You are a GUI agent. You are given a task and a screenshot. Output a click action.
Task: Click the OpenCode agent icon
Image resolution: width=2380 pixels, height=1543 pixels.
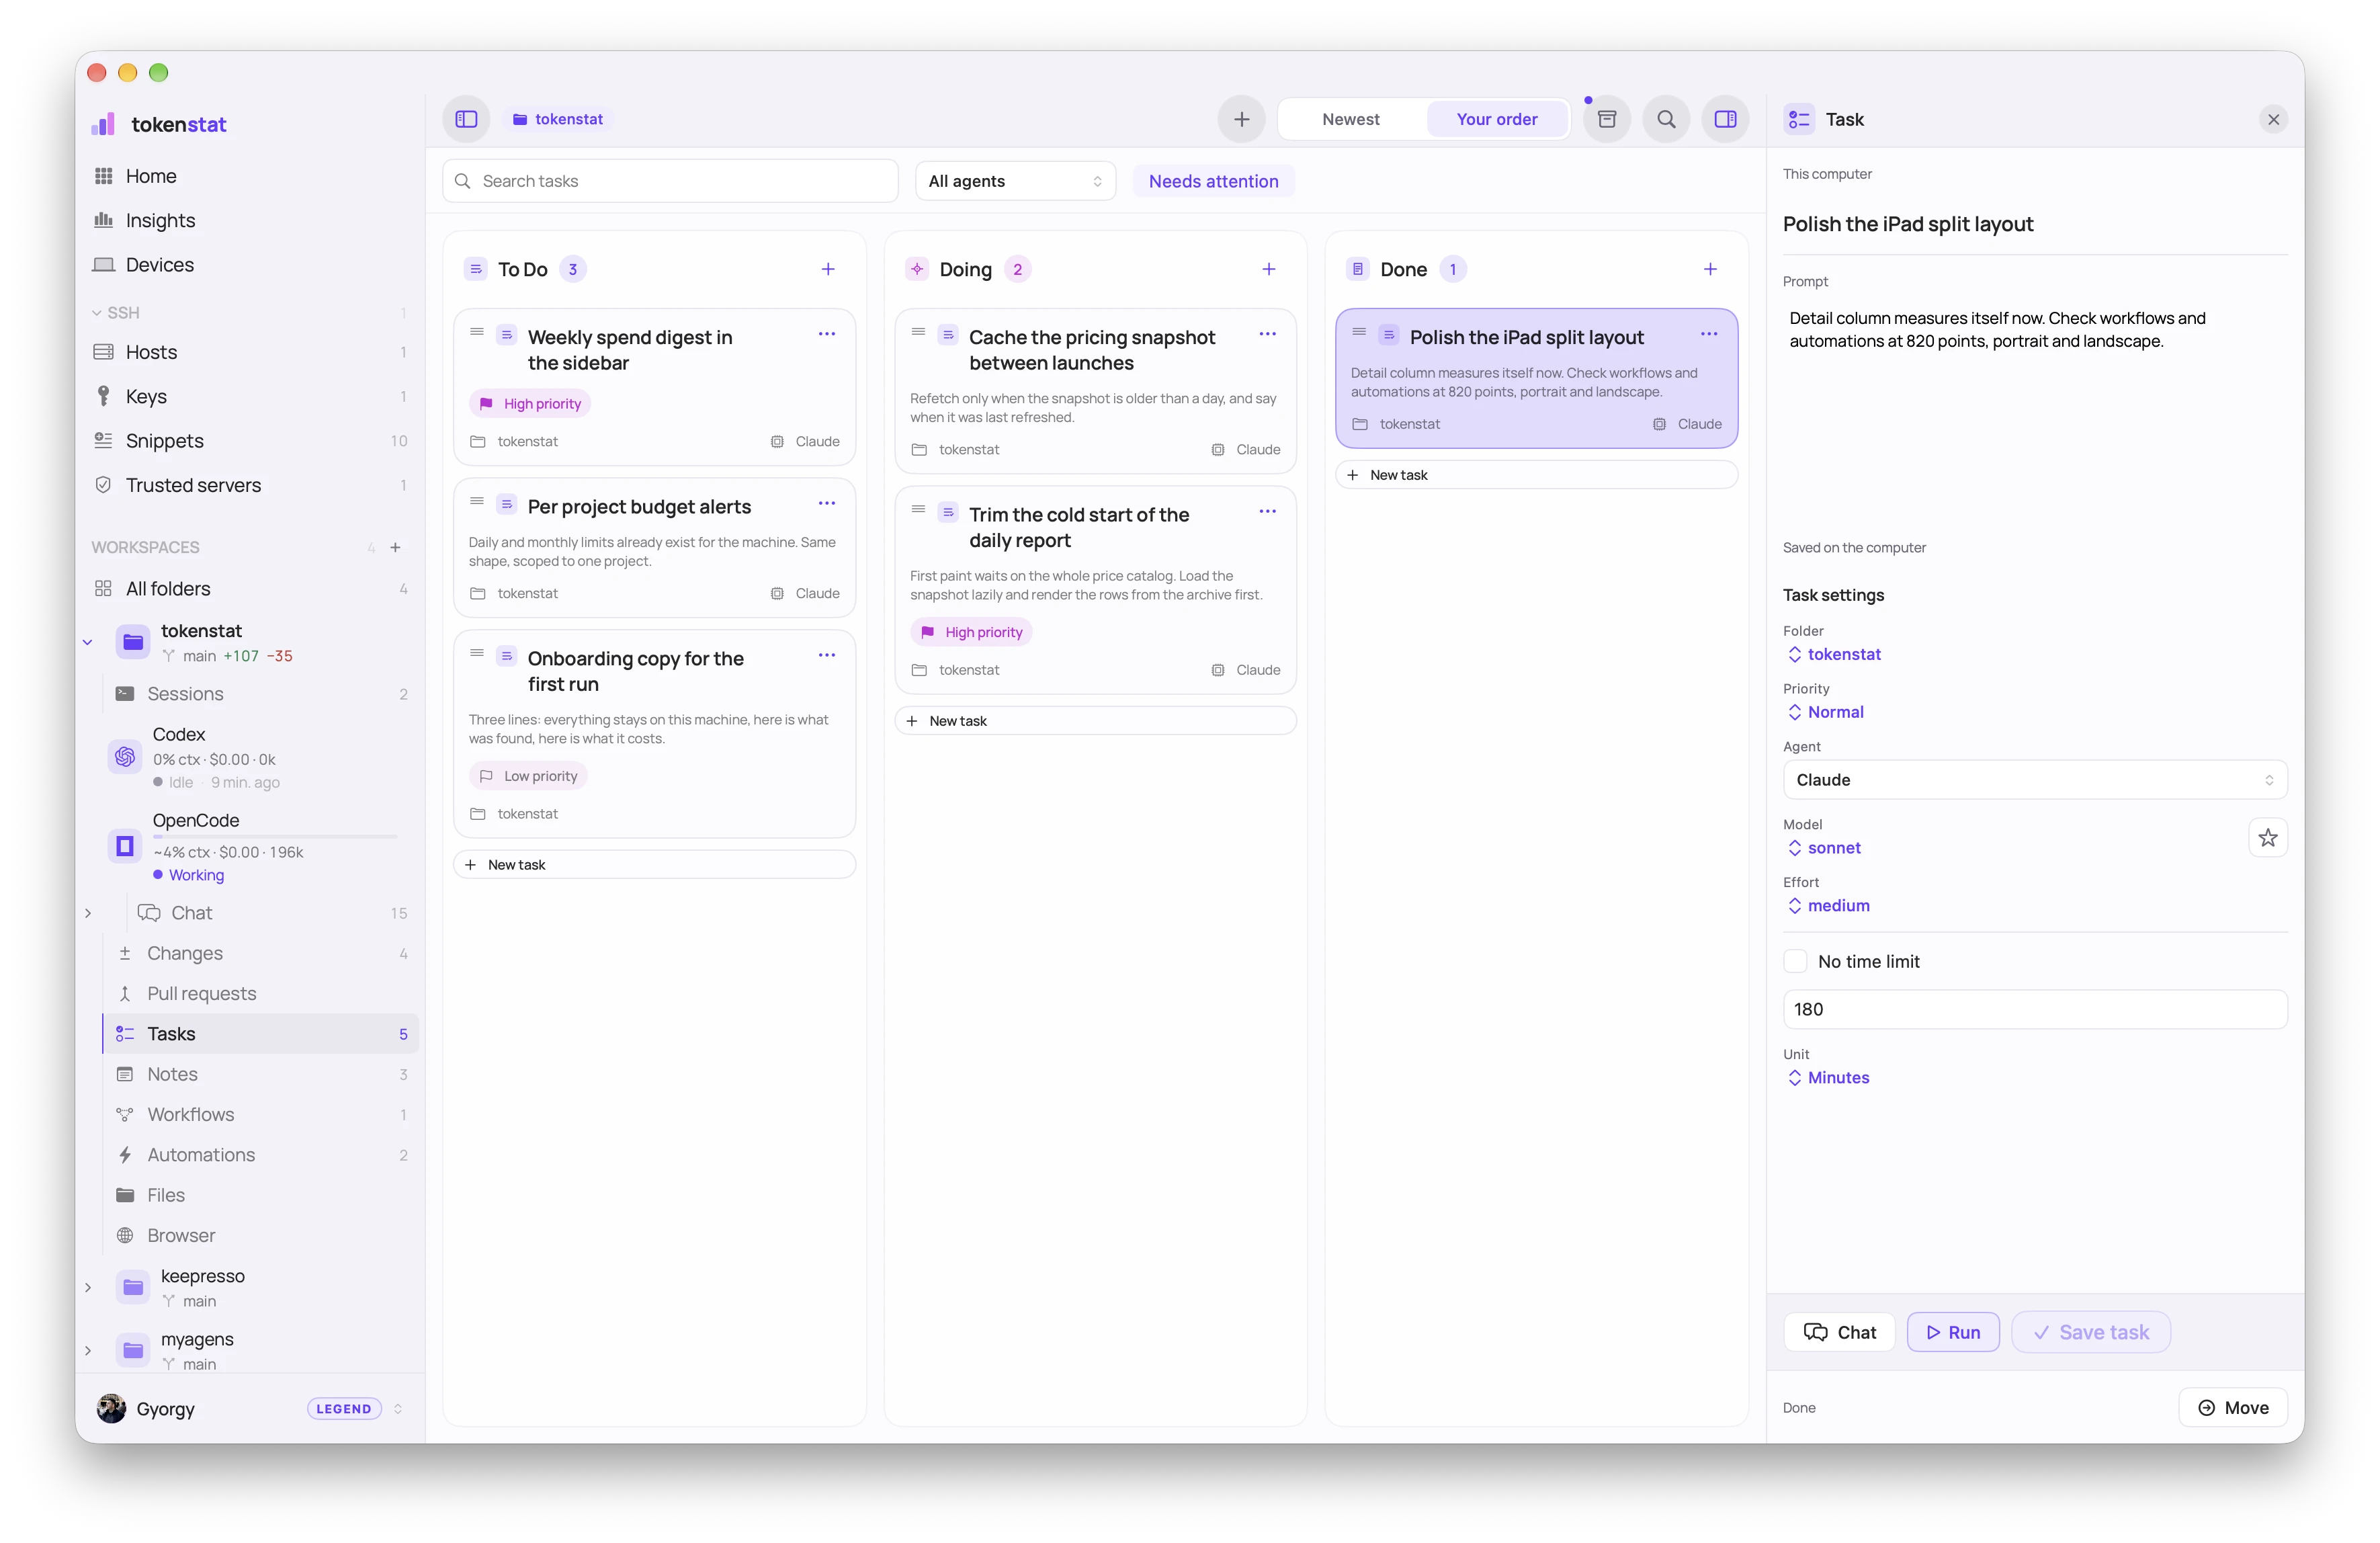pyautogui.click(x=125, y=846)
